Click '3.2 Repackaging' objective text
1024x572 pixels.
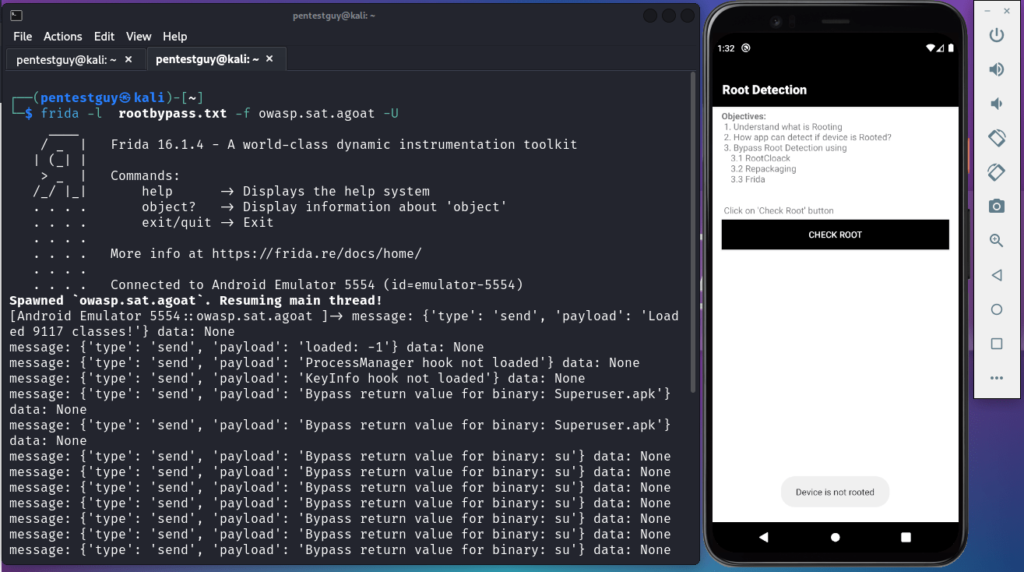pyautogui.click(x=763, y=168)
